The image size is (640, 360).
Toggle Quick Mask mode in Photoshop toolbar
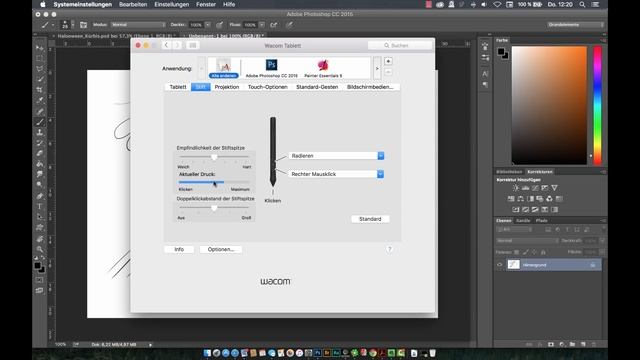pos(40,280)
